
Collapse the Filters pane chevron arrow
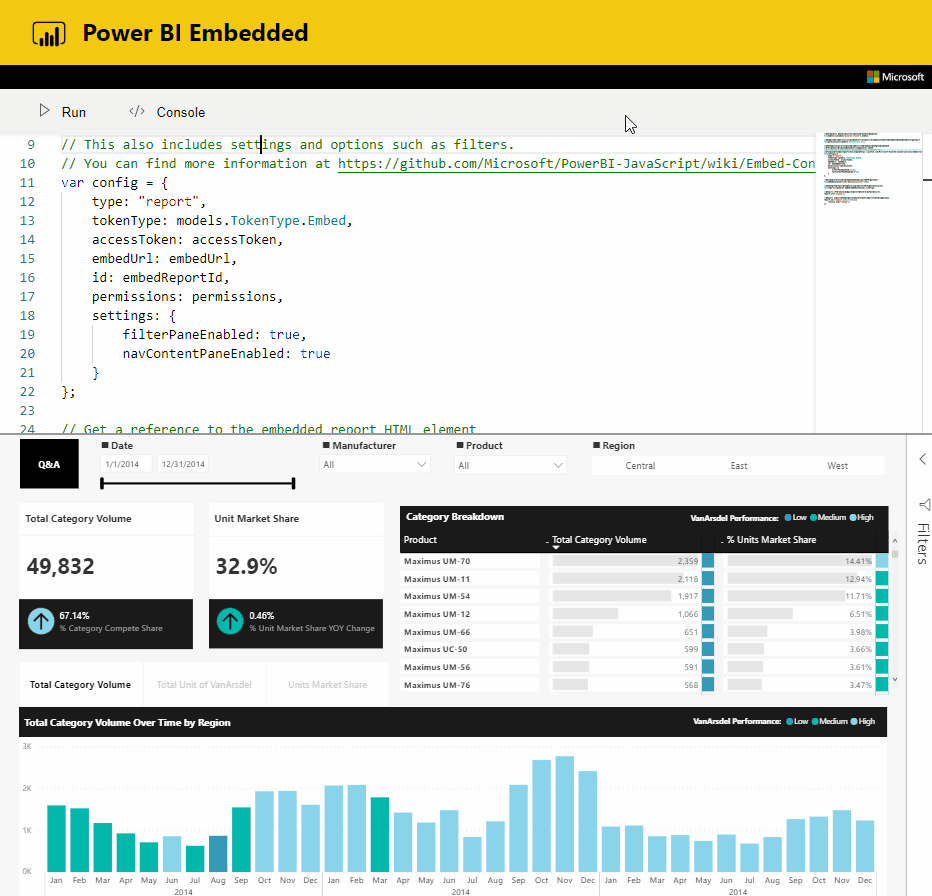pyautogui.click(x=922, y=458)
